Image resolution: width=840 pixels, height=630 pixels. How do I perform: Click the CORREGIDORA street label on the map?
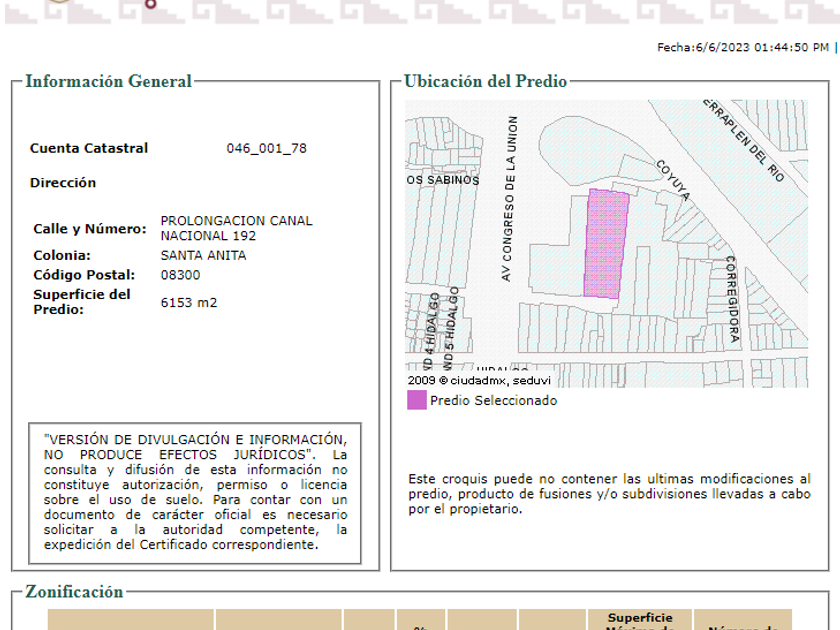(x=731, y=299)
